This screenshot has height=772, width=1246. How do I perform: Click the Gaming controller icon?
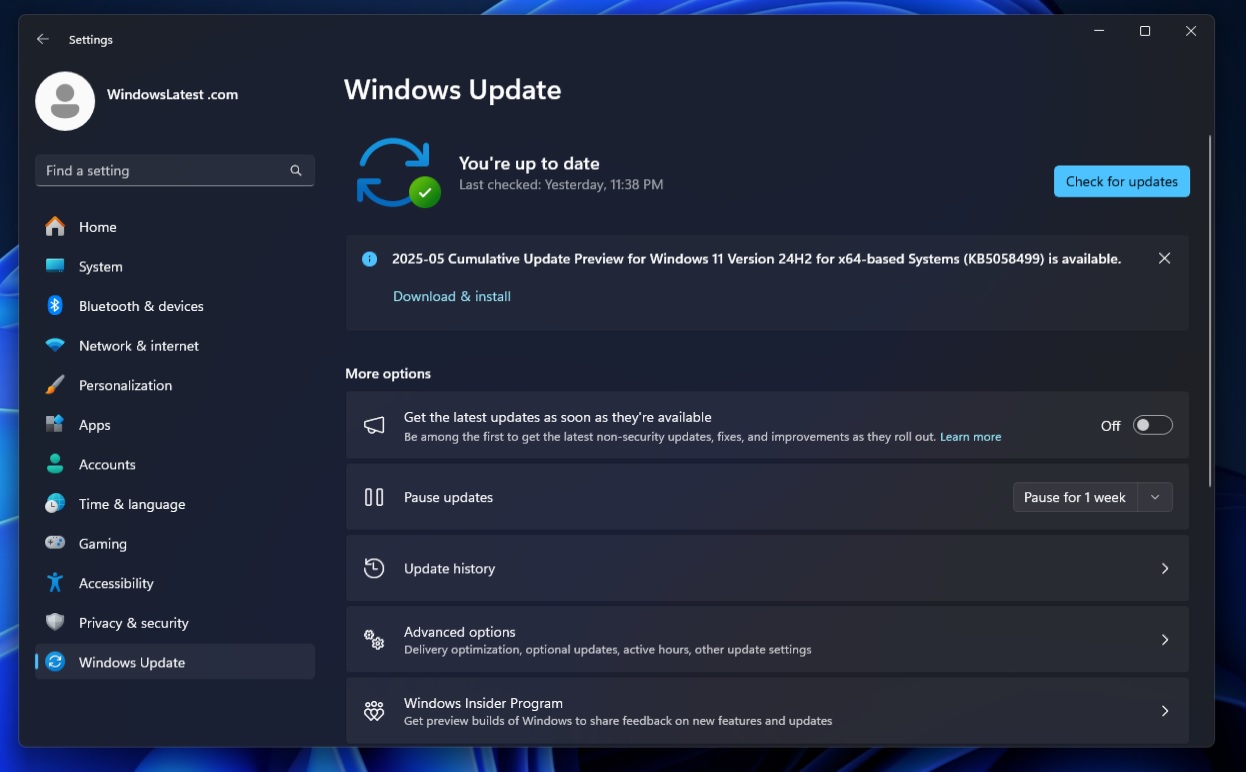[55, 543]
